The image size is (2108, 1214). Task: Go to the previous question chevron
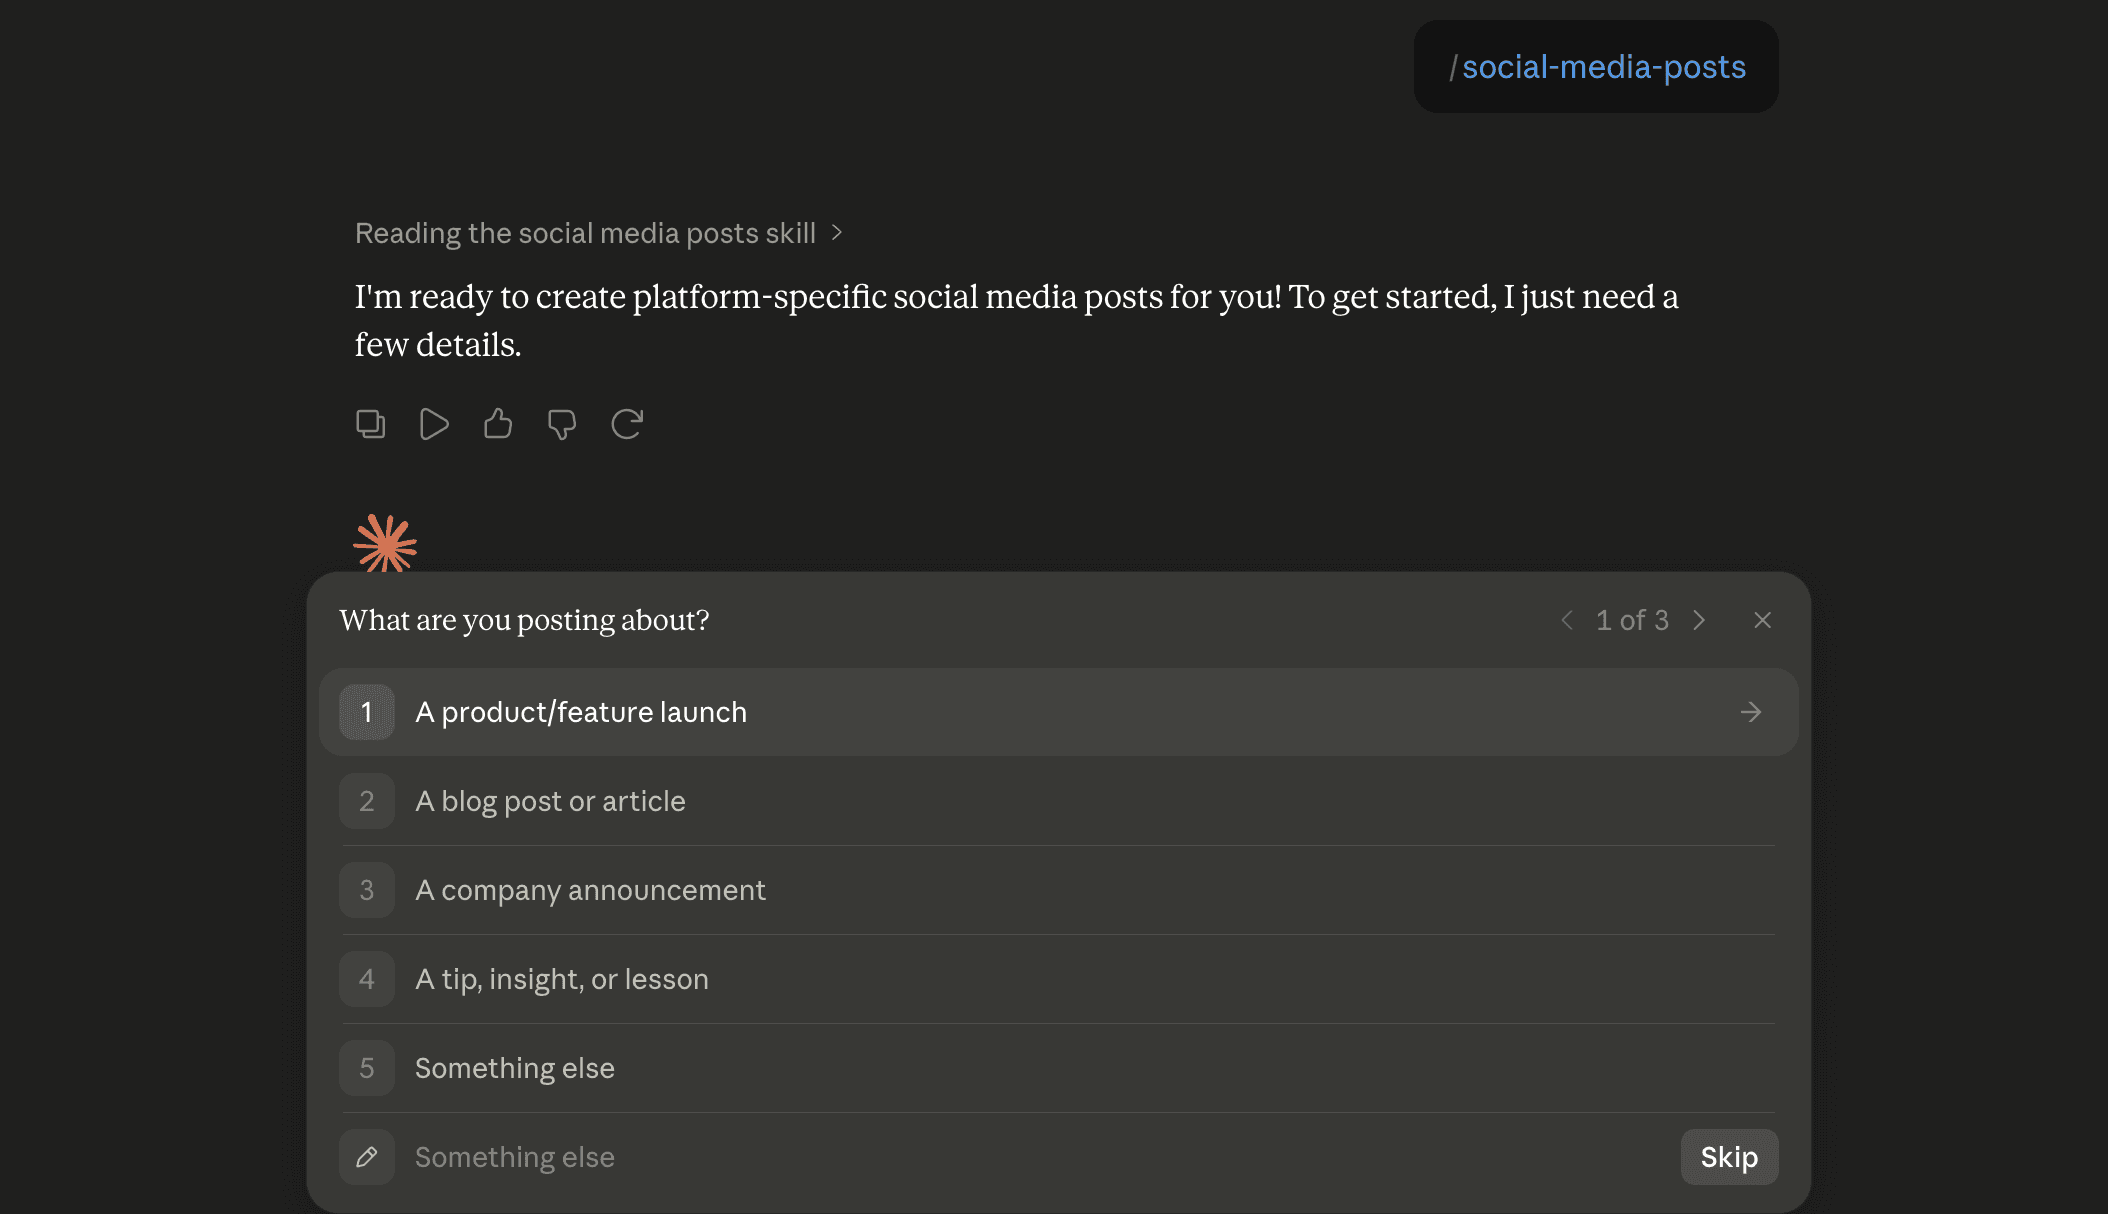[1567, 620]
